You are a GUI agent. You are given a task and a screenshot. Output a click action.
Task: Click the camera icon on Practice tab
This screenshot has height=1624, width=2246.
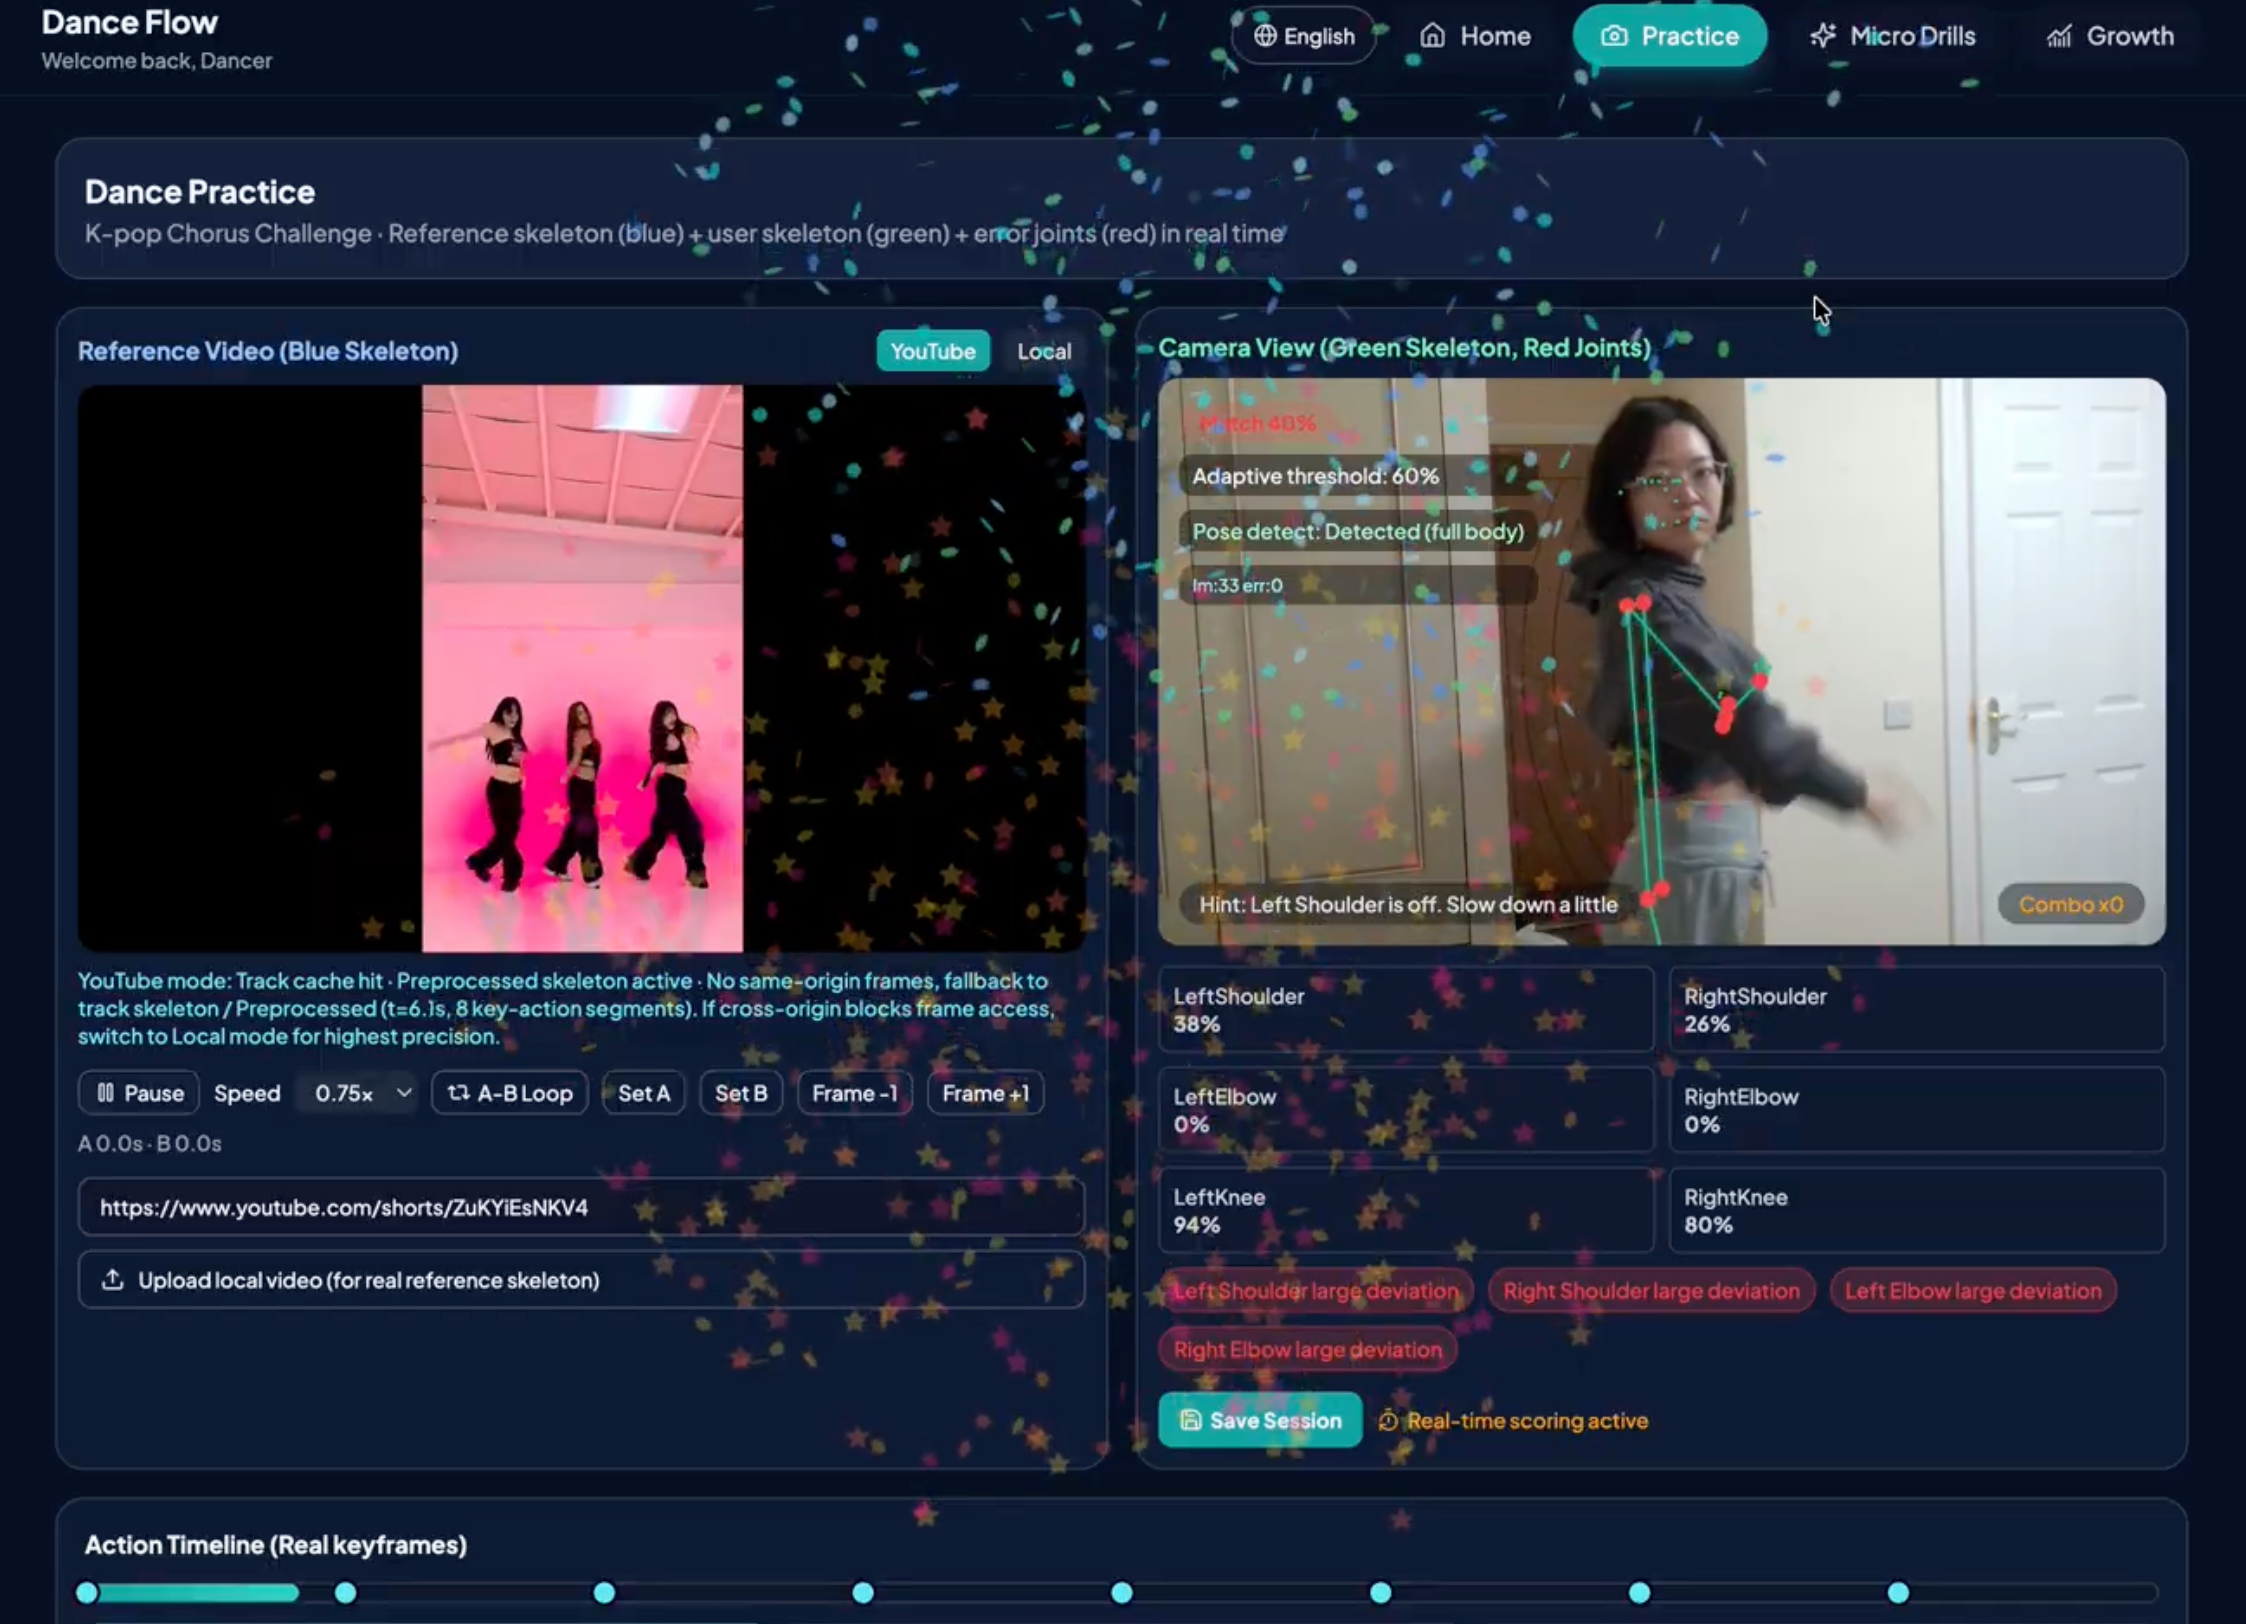tap(1613, 36)
